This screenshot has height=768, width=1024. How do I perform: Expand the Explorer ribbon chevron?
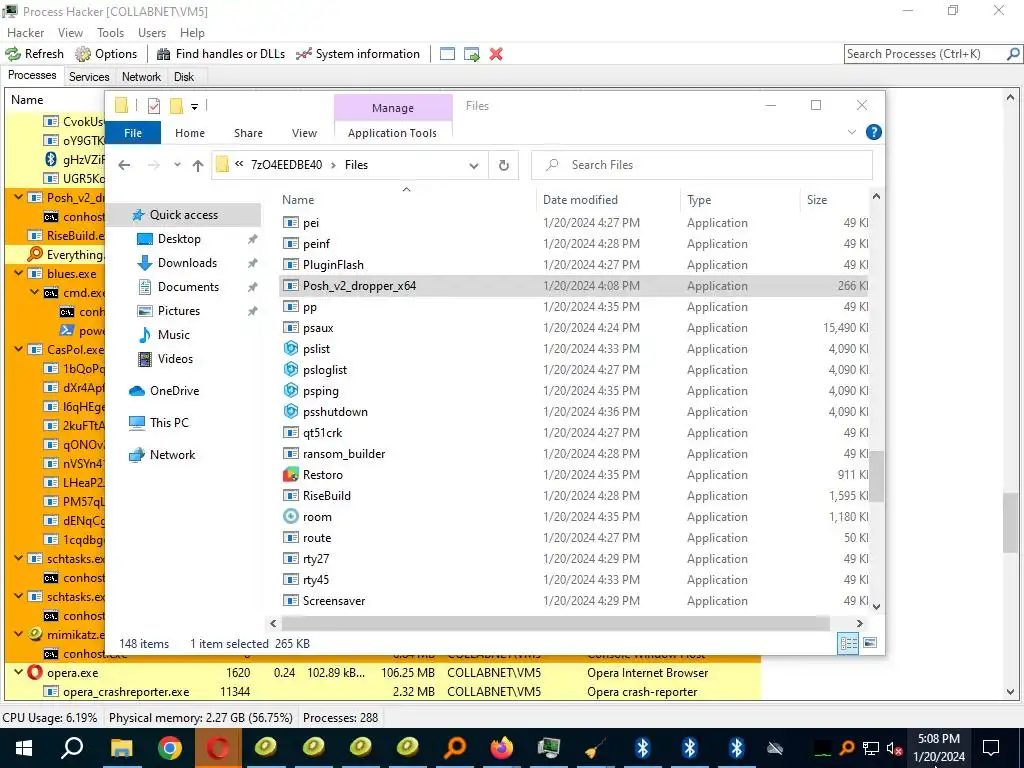click(852, 133)
